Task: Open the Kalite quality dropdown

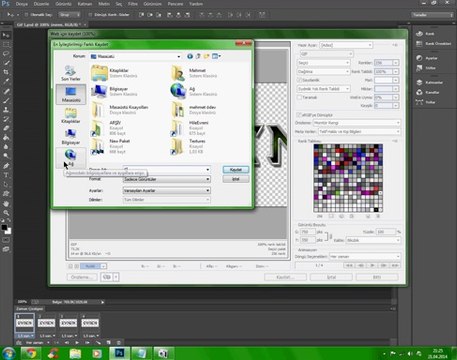Action: pos(373,240)
